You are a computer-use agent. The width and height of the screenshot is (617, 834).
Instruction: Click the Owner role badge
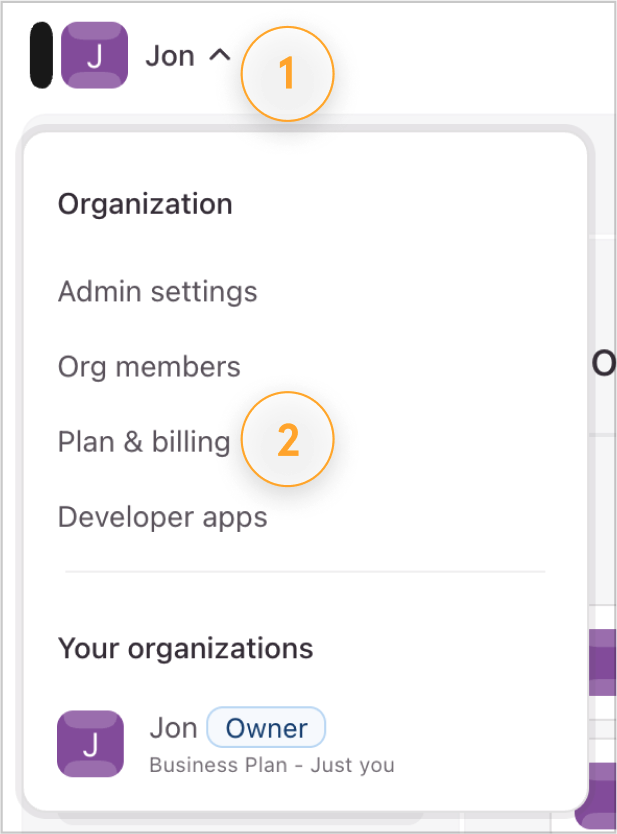click(266, 728)
